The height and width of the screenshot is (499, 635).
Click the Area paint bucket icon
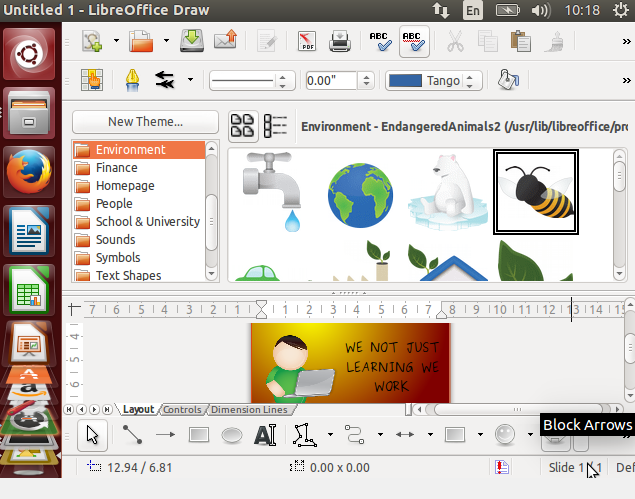[508, 80]
